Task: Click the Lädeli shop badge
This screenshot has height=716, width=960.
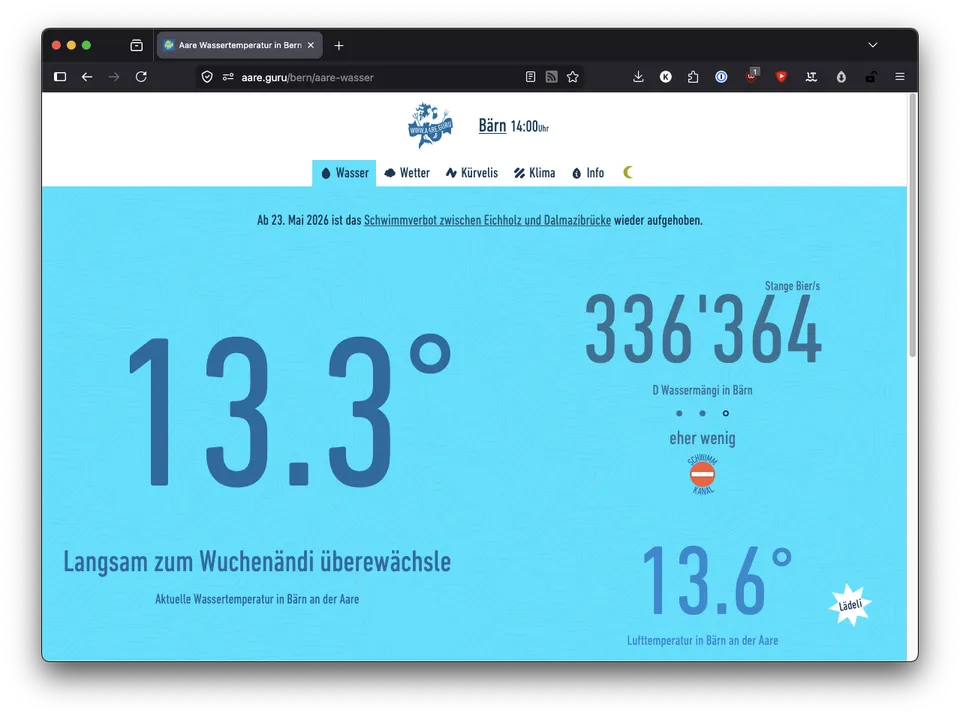Action: pyautogui.click(x=850, y=605)
